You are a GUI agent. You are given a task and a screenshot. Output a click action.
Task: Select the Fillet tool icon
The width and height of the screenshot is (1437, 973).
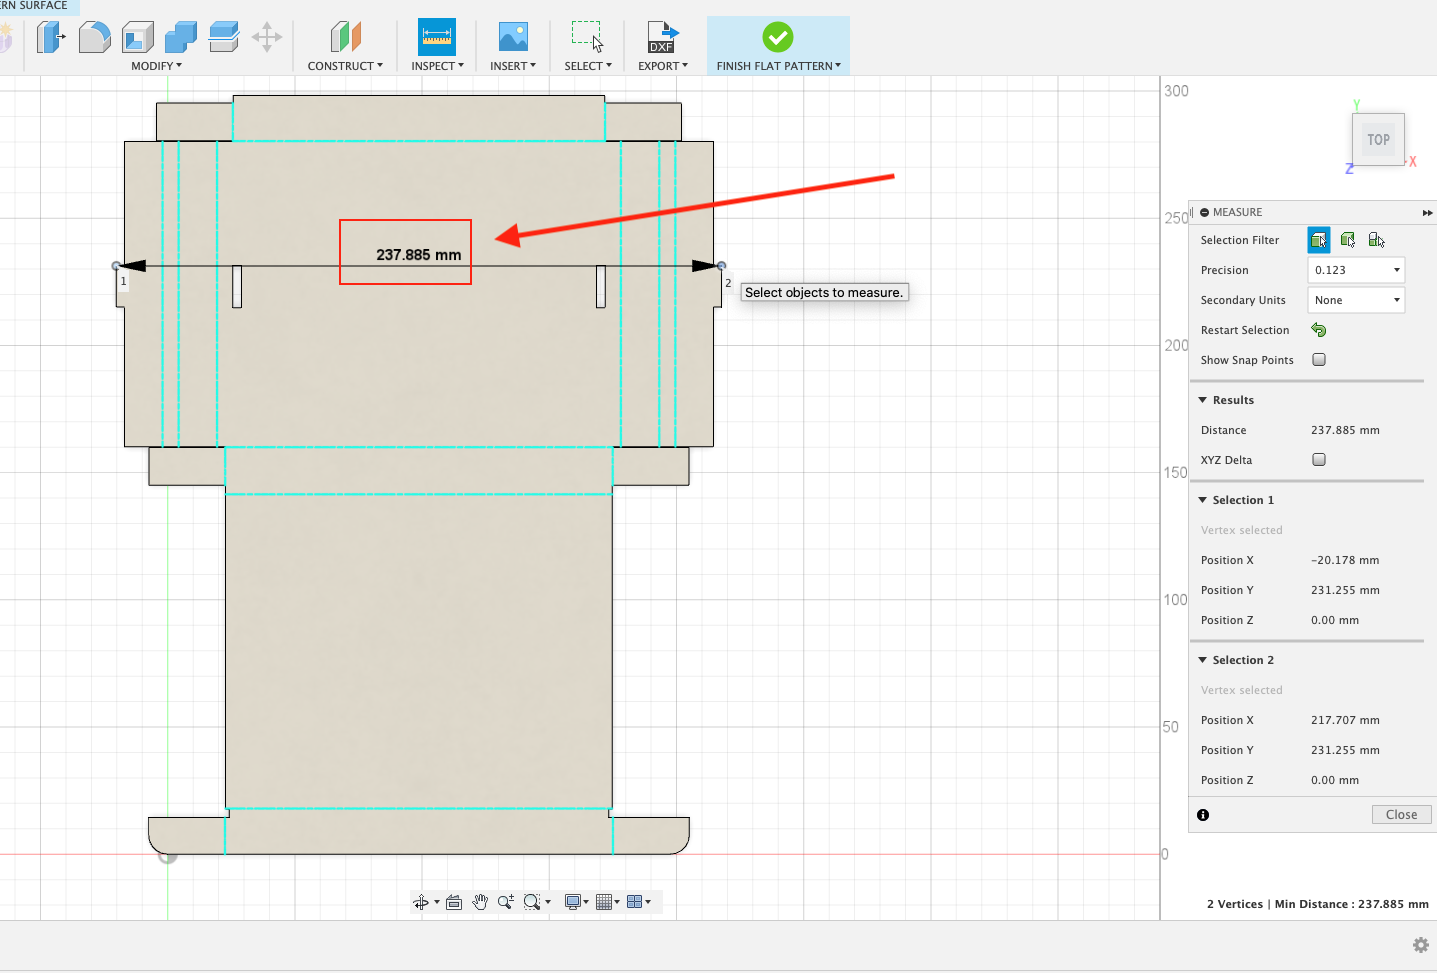[94, 38]
